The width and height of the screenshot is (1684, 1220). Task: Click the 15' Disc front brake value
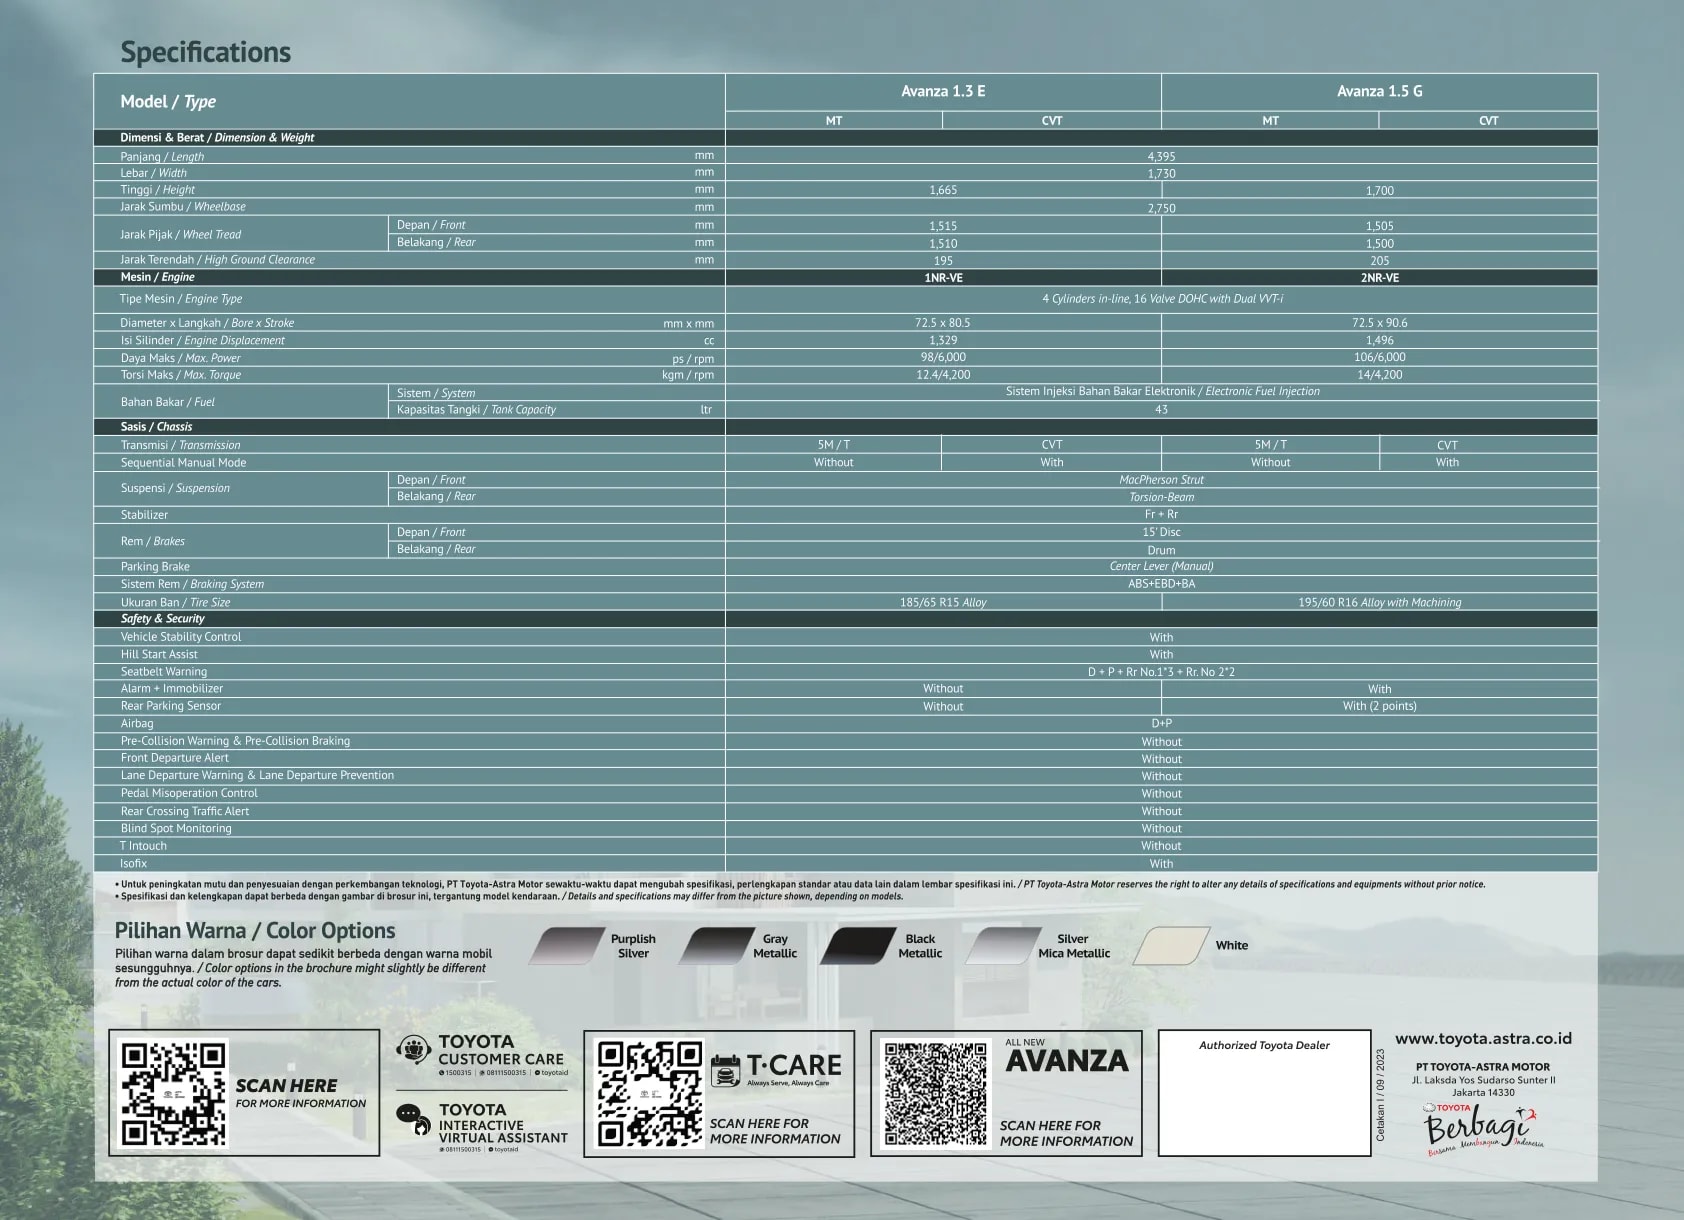1161,532
